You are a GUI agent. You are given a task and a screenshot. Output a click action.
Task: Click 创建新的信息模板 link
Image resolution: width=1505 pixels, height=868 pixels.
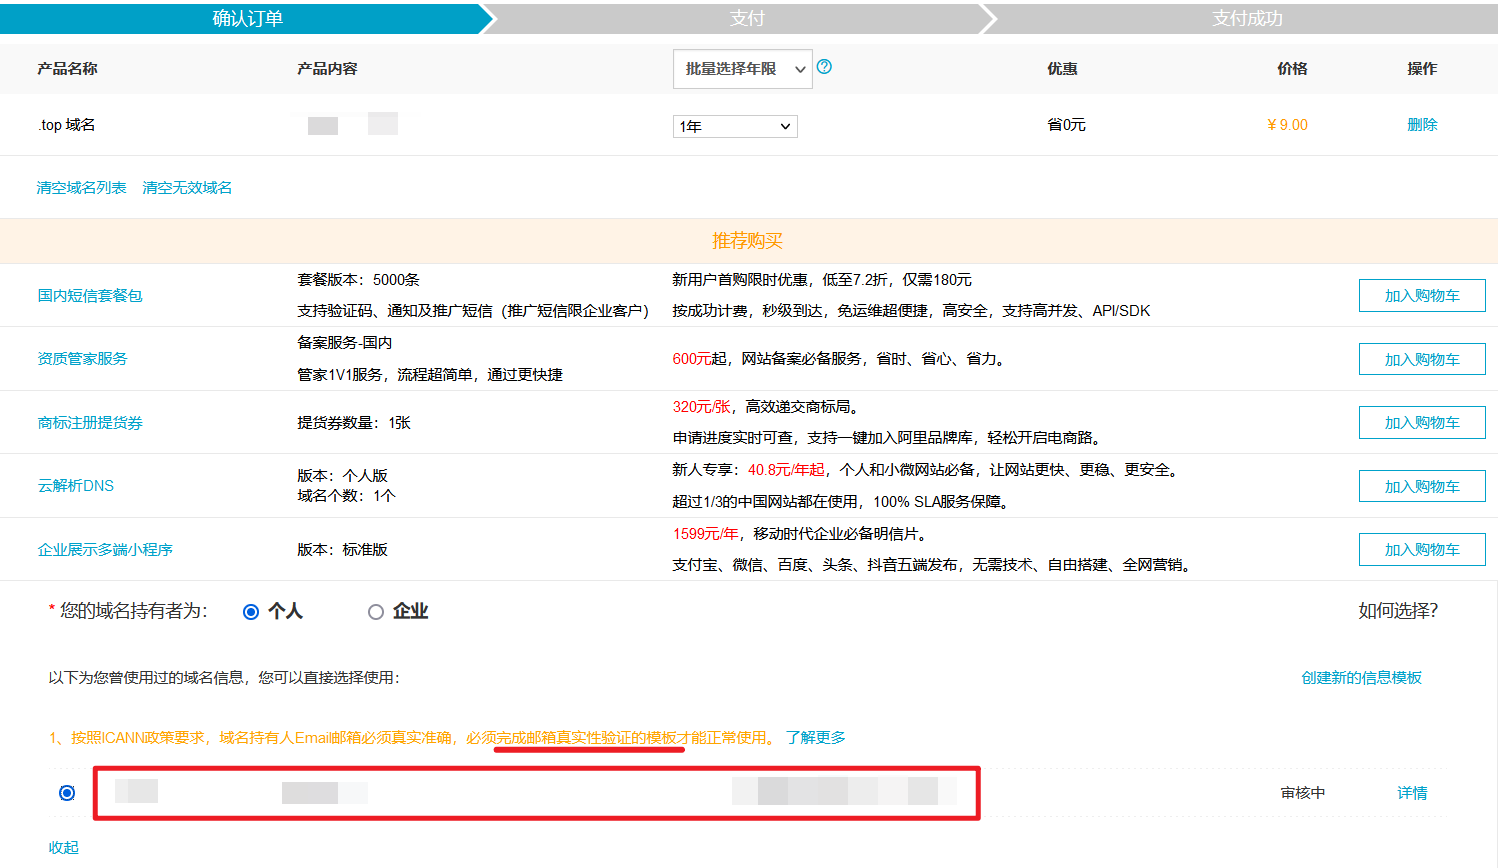1361,678
